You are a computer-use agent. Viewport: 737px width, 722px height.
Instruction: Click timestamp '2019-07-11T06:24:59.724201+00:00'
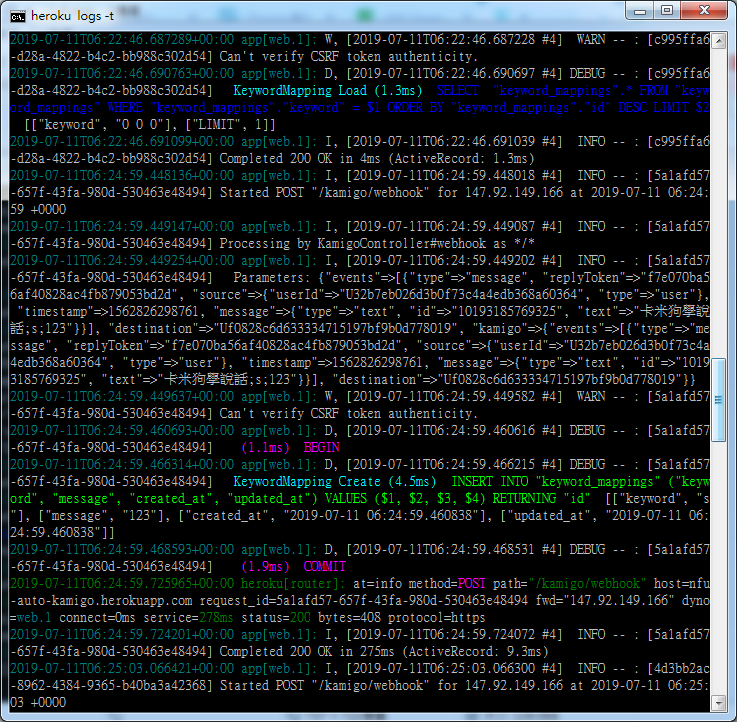pos(122,635)
